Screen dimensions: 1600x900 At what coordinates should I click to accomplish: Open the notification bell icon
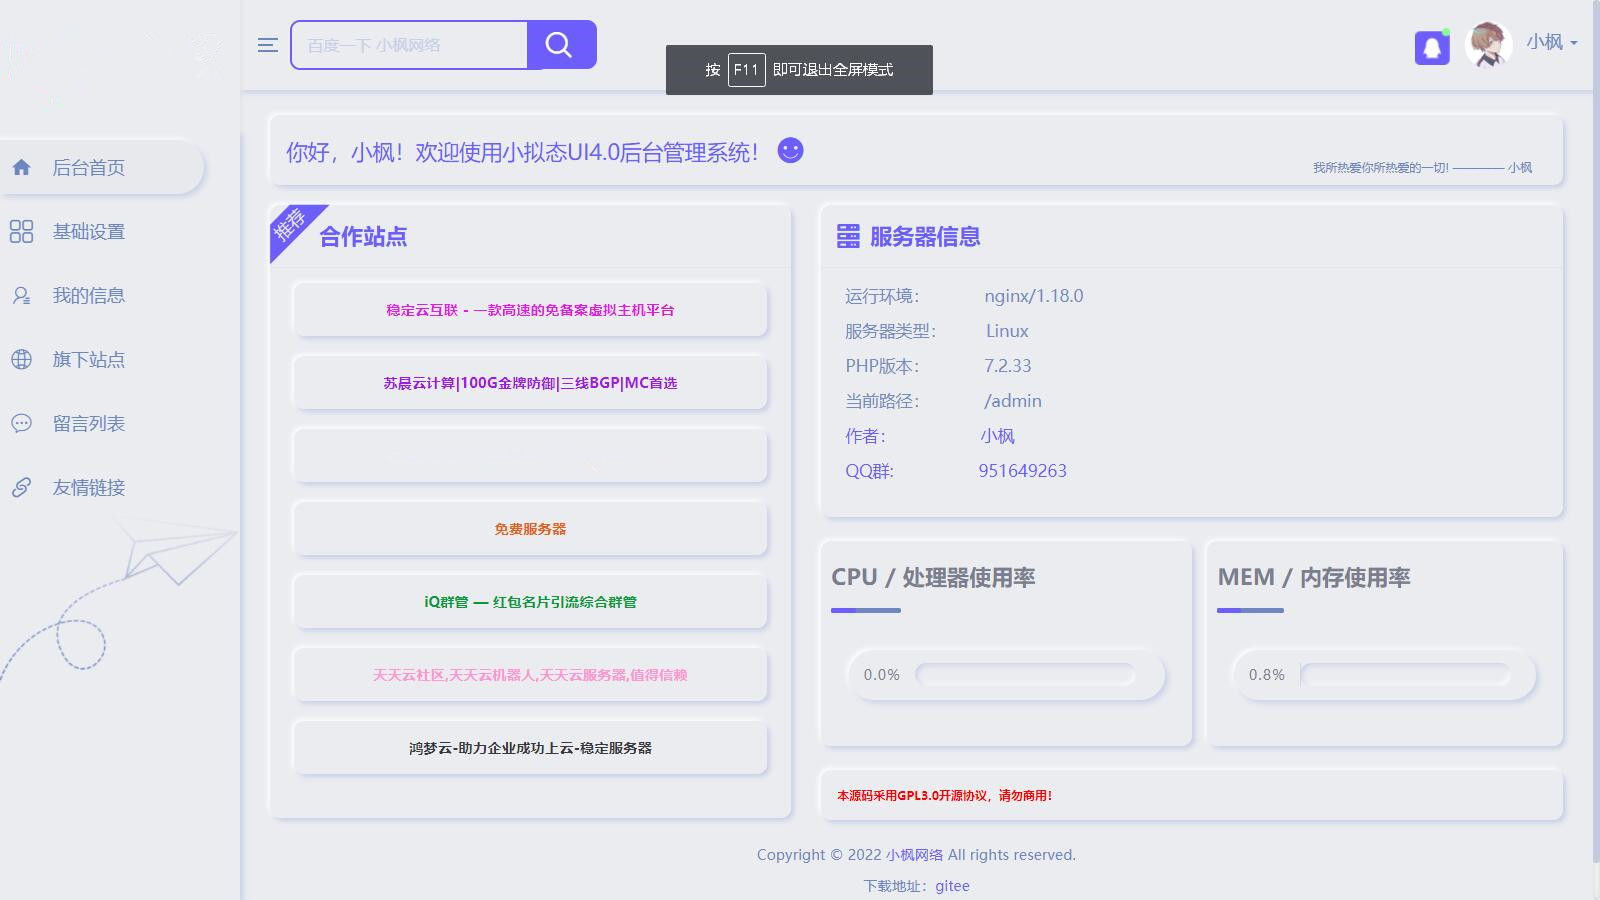click(x=1432, y=47)
